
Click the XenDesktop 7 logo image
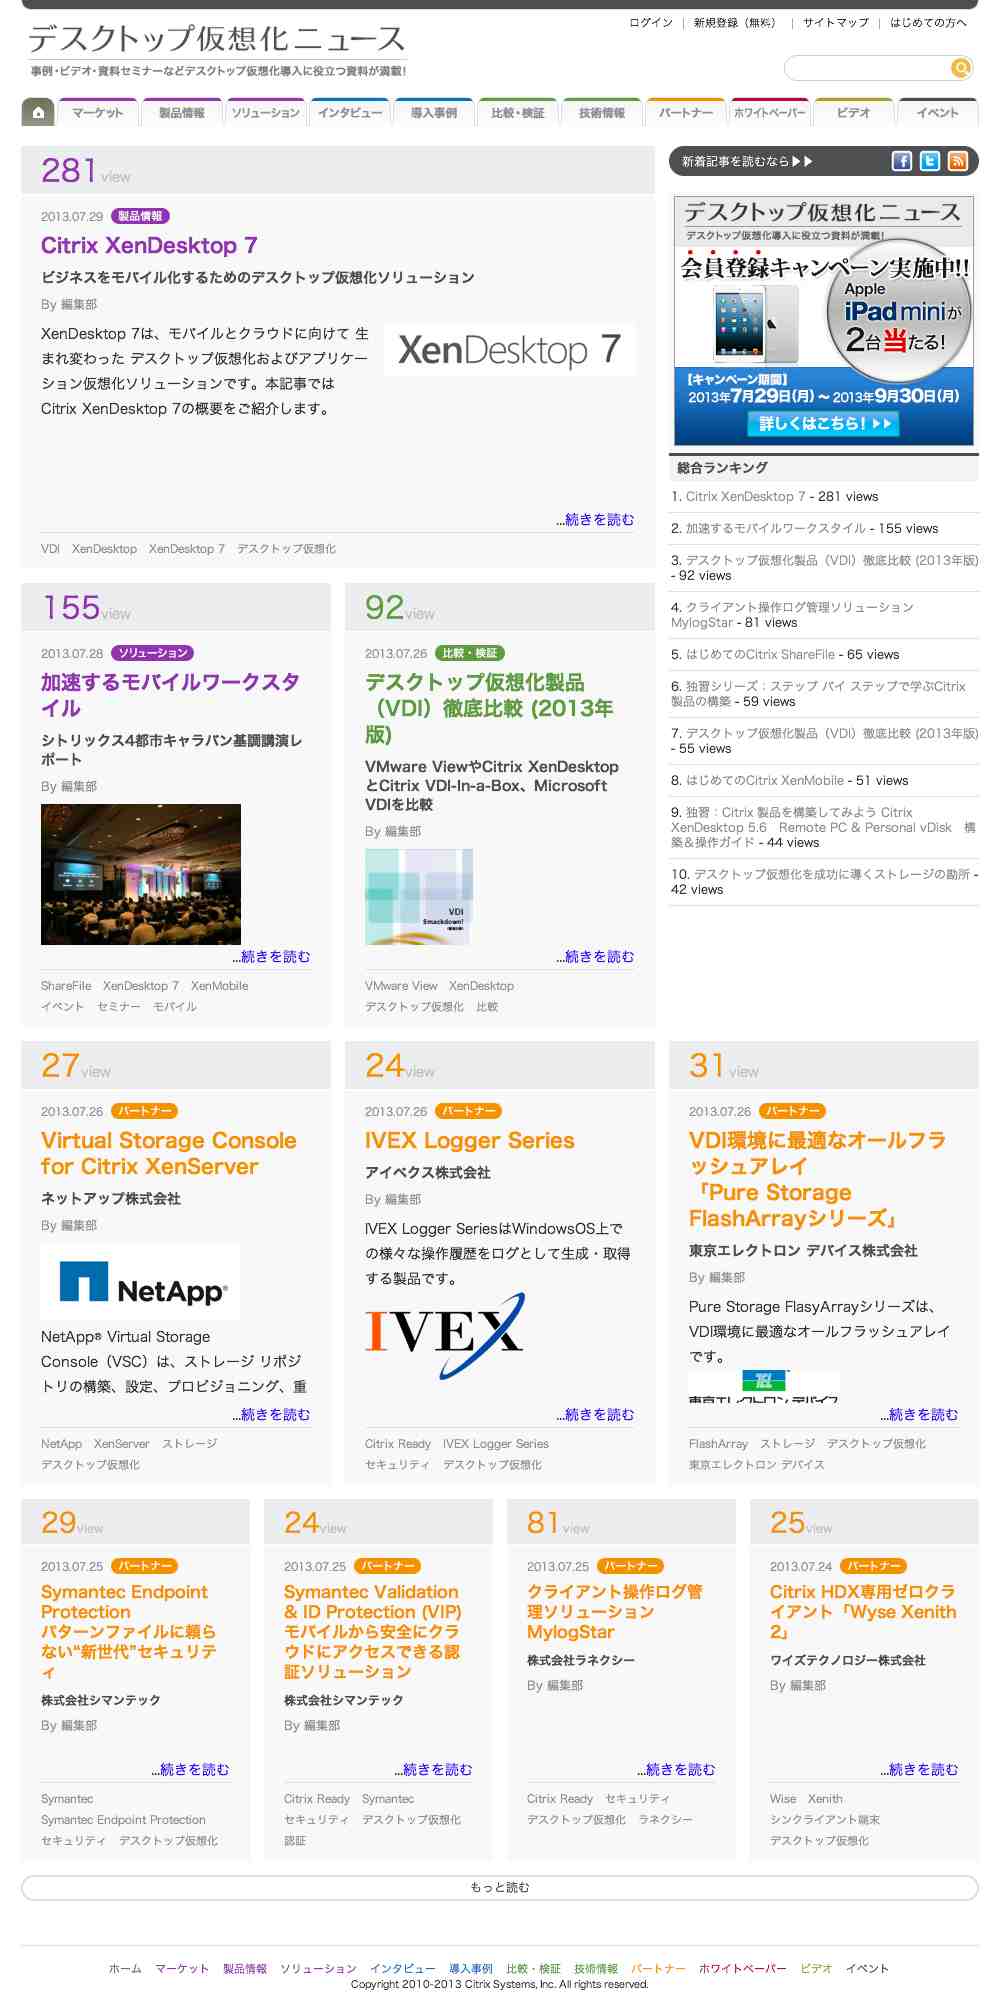(x=510, y=350)
